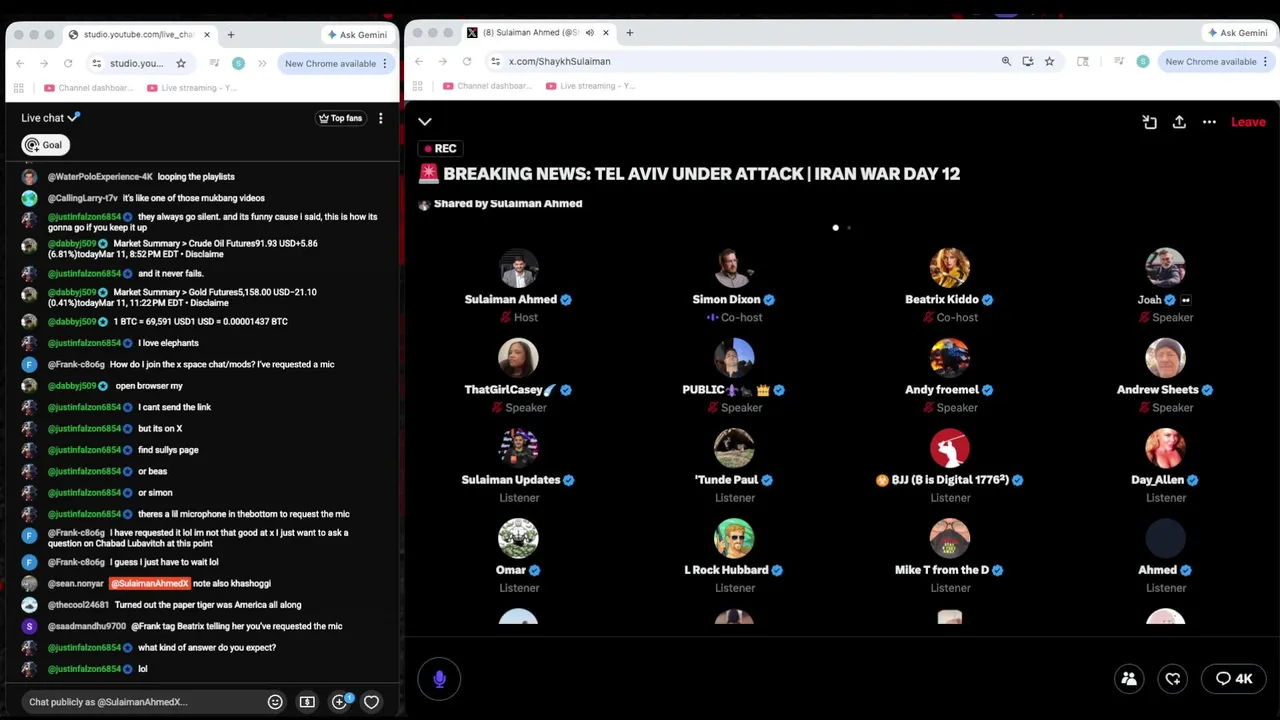Open the three-dot menu in Space header

coord(1209,122)
